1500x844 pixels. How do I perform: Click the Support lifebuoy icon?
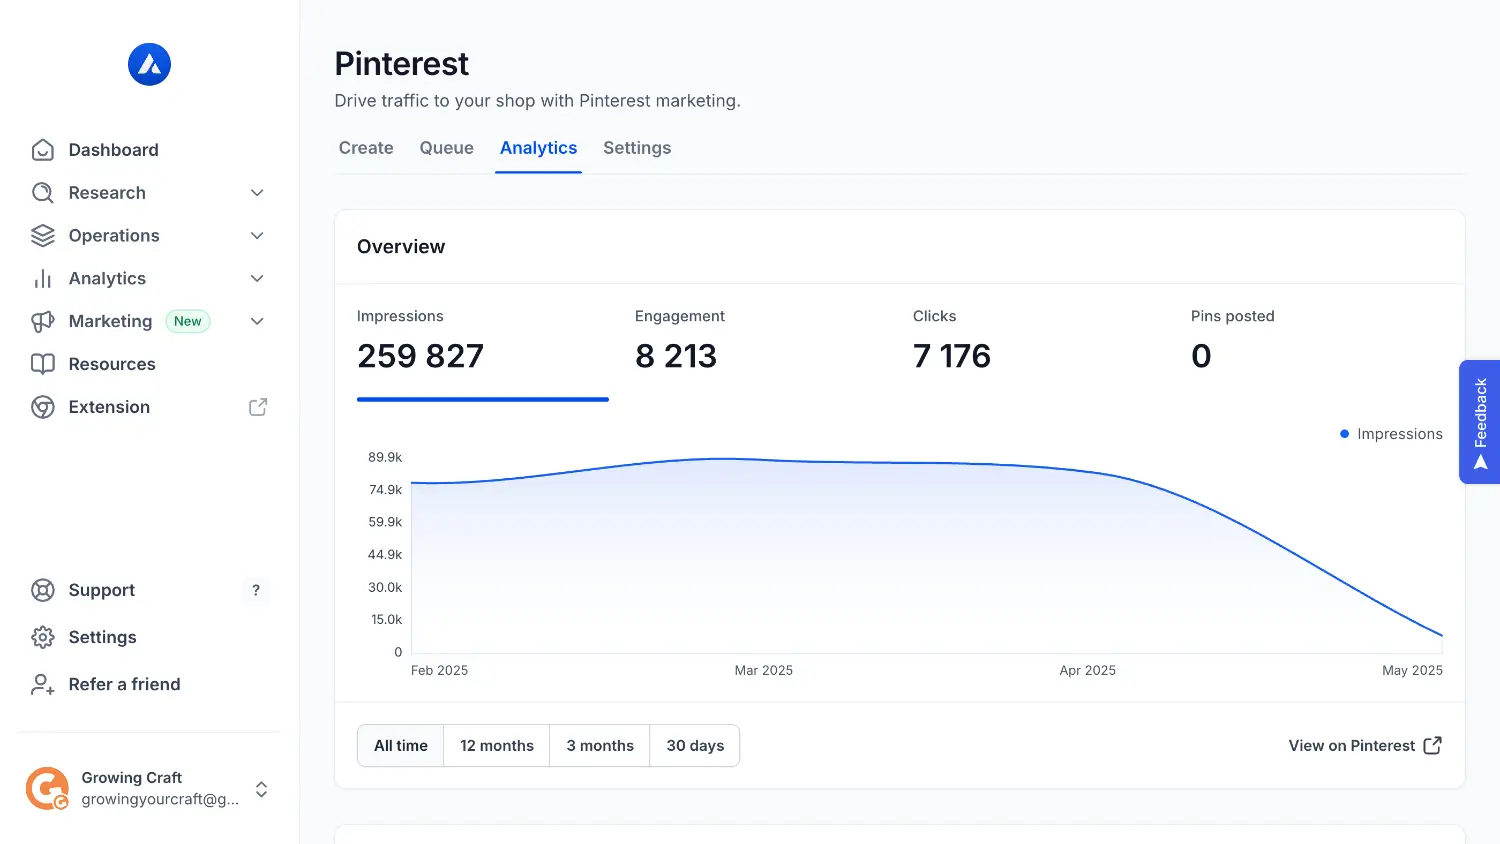point(42,590)
